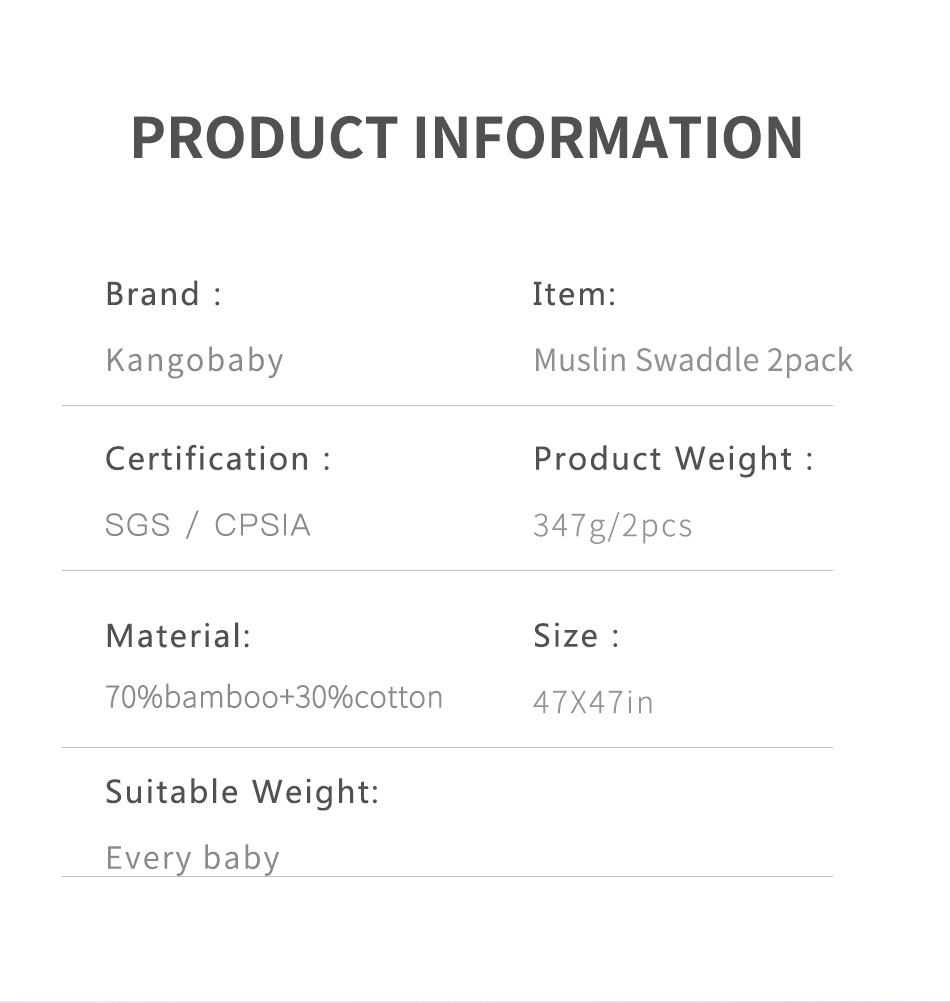Click the CPSIA certification text
Screen dimensions: 950x1003
(x=262, y=525)
